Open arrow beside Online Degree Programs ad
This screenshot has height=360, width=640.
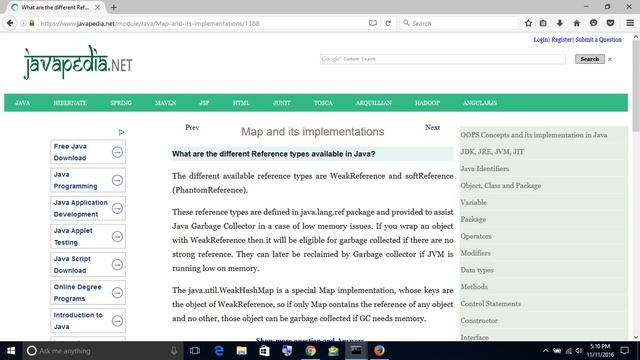pyautogui.click(x=117, y=293)
